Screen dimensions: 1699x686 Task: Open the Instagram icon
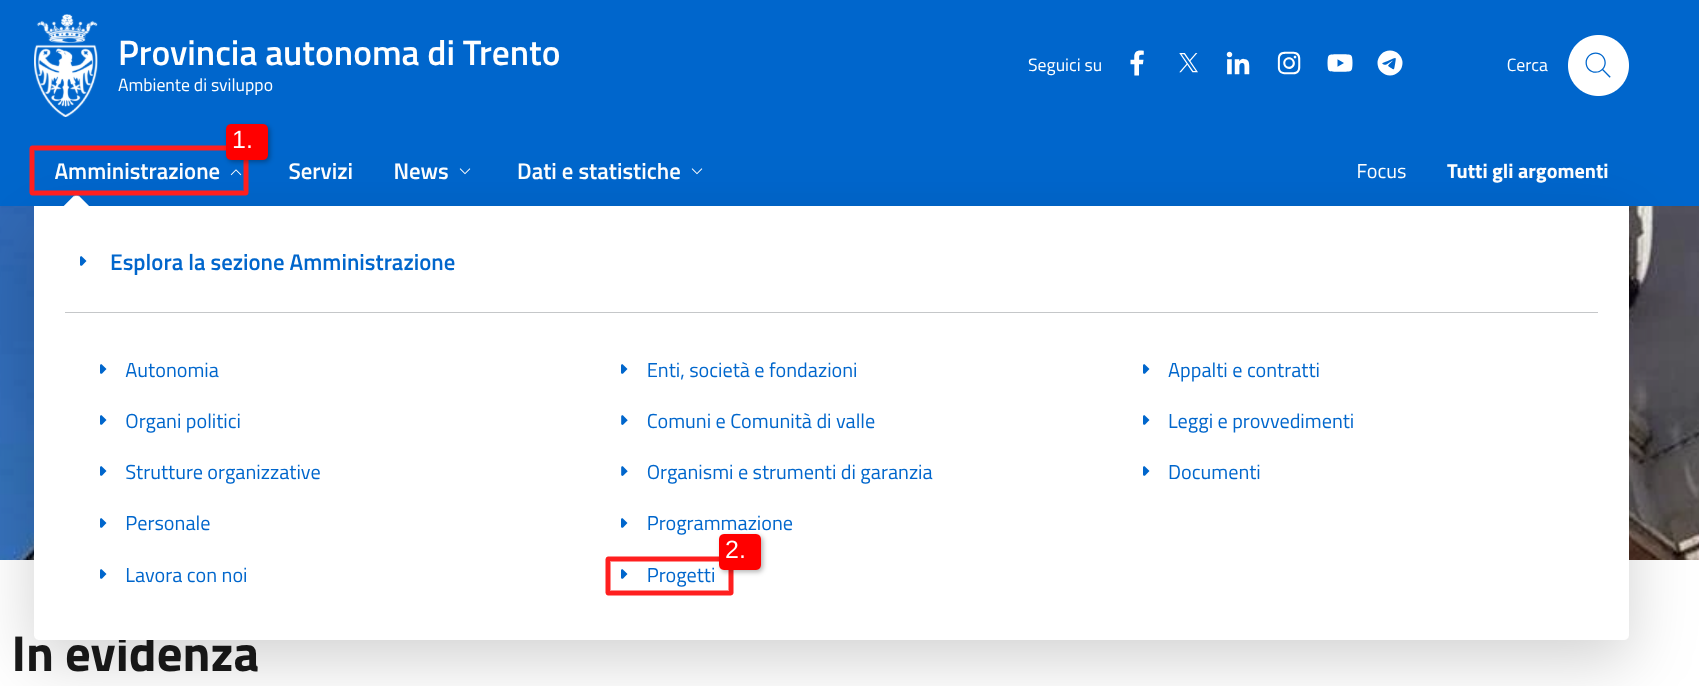point(1289,64)
